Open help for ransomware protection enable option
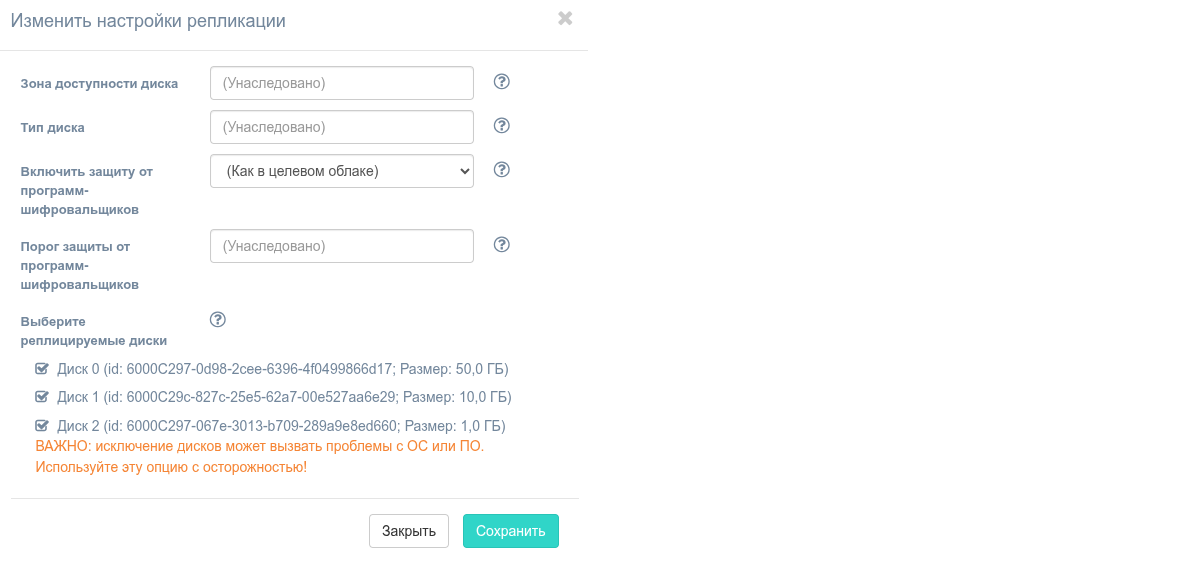Screen dimensions: 1199x576 pyautogui.click(x=502, y=170)
